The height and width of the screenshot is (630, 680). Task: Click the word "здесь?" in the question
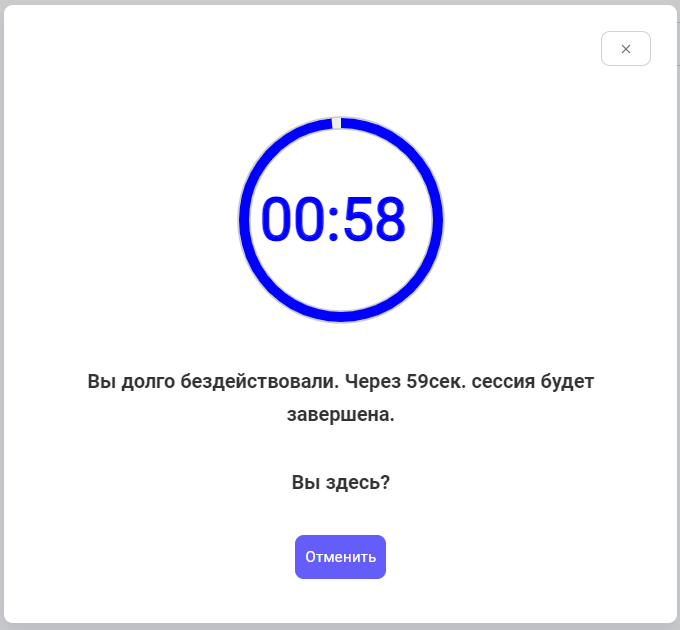(356, 482)
